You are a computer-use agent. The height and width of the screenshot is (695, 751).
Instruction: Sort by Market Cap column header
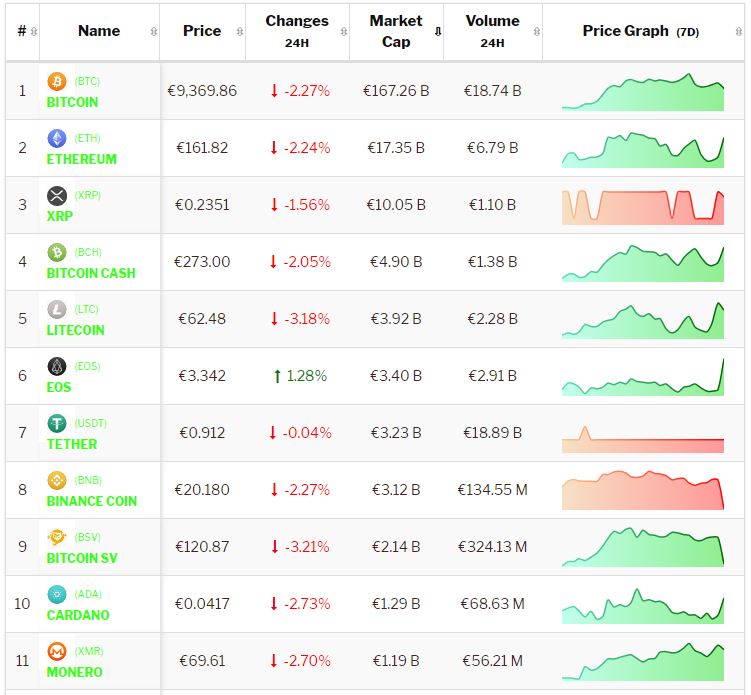tap(396, 31)
